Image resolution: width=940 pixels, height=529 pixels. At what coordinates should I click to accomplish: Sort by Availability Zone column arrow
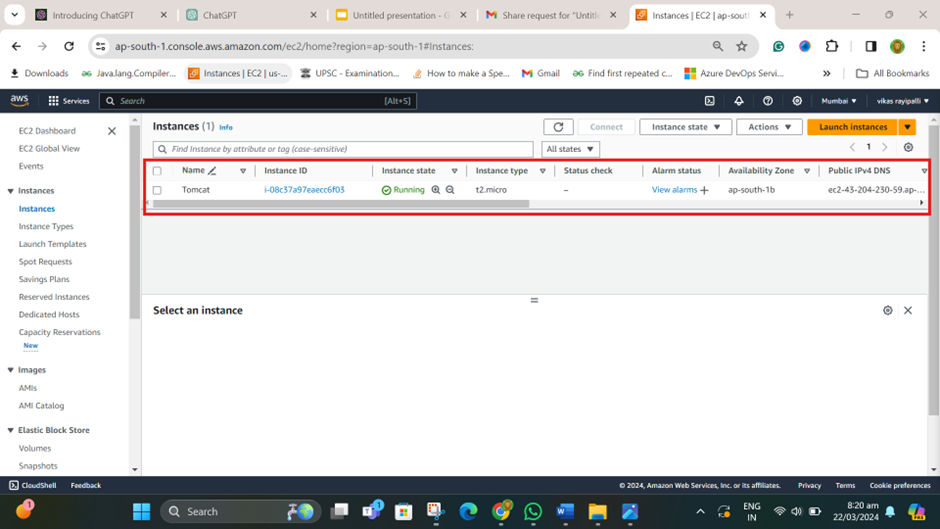pos(807,171)
